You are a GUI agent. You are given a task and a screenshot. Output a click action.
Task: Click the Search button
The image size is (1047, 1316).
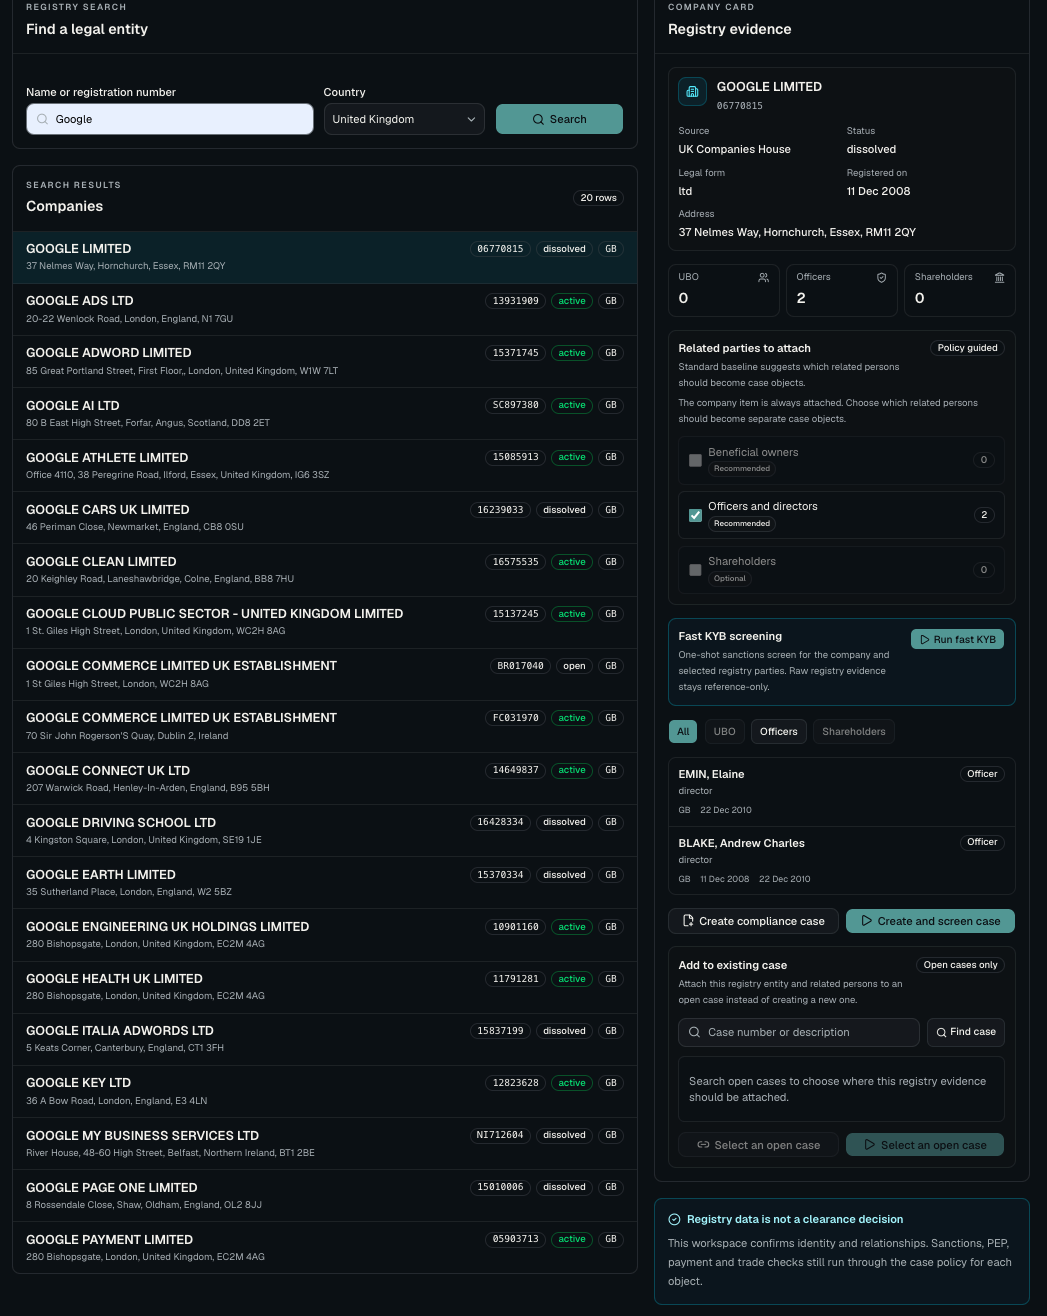pos(559,119)
